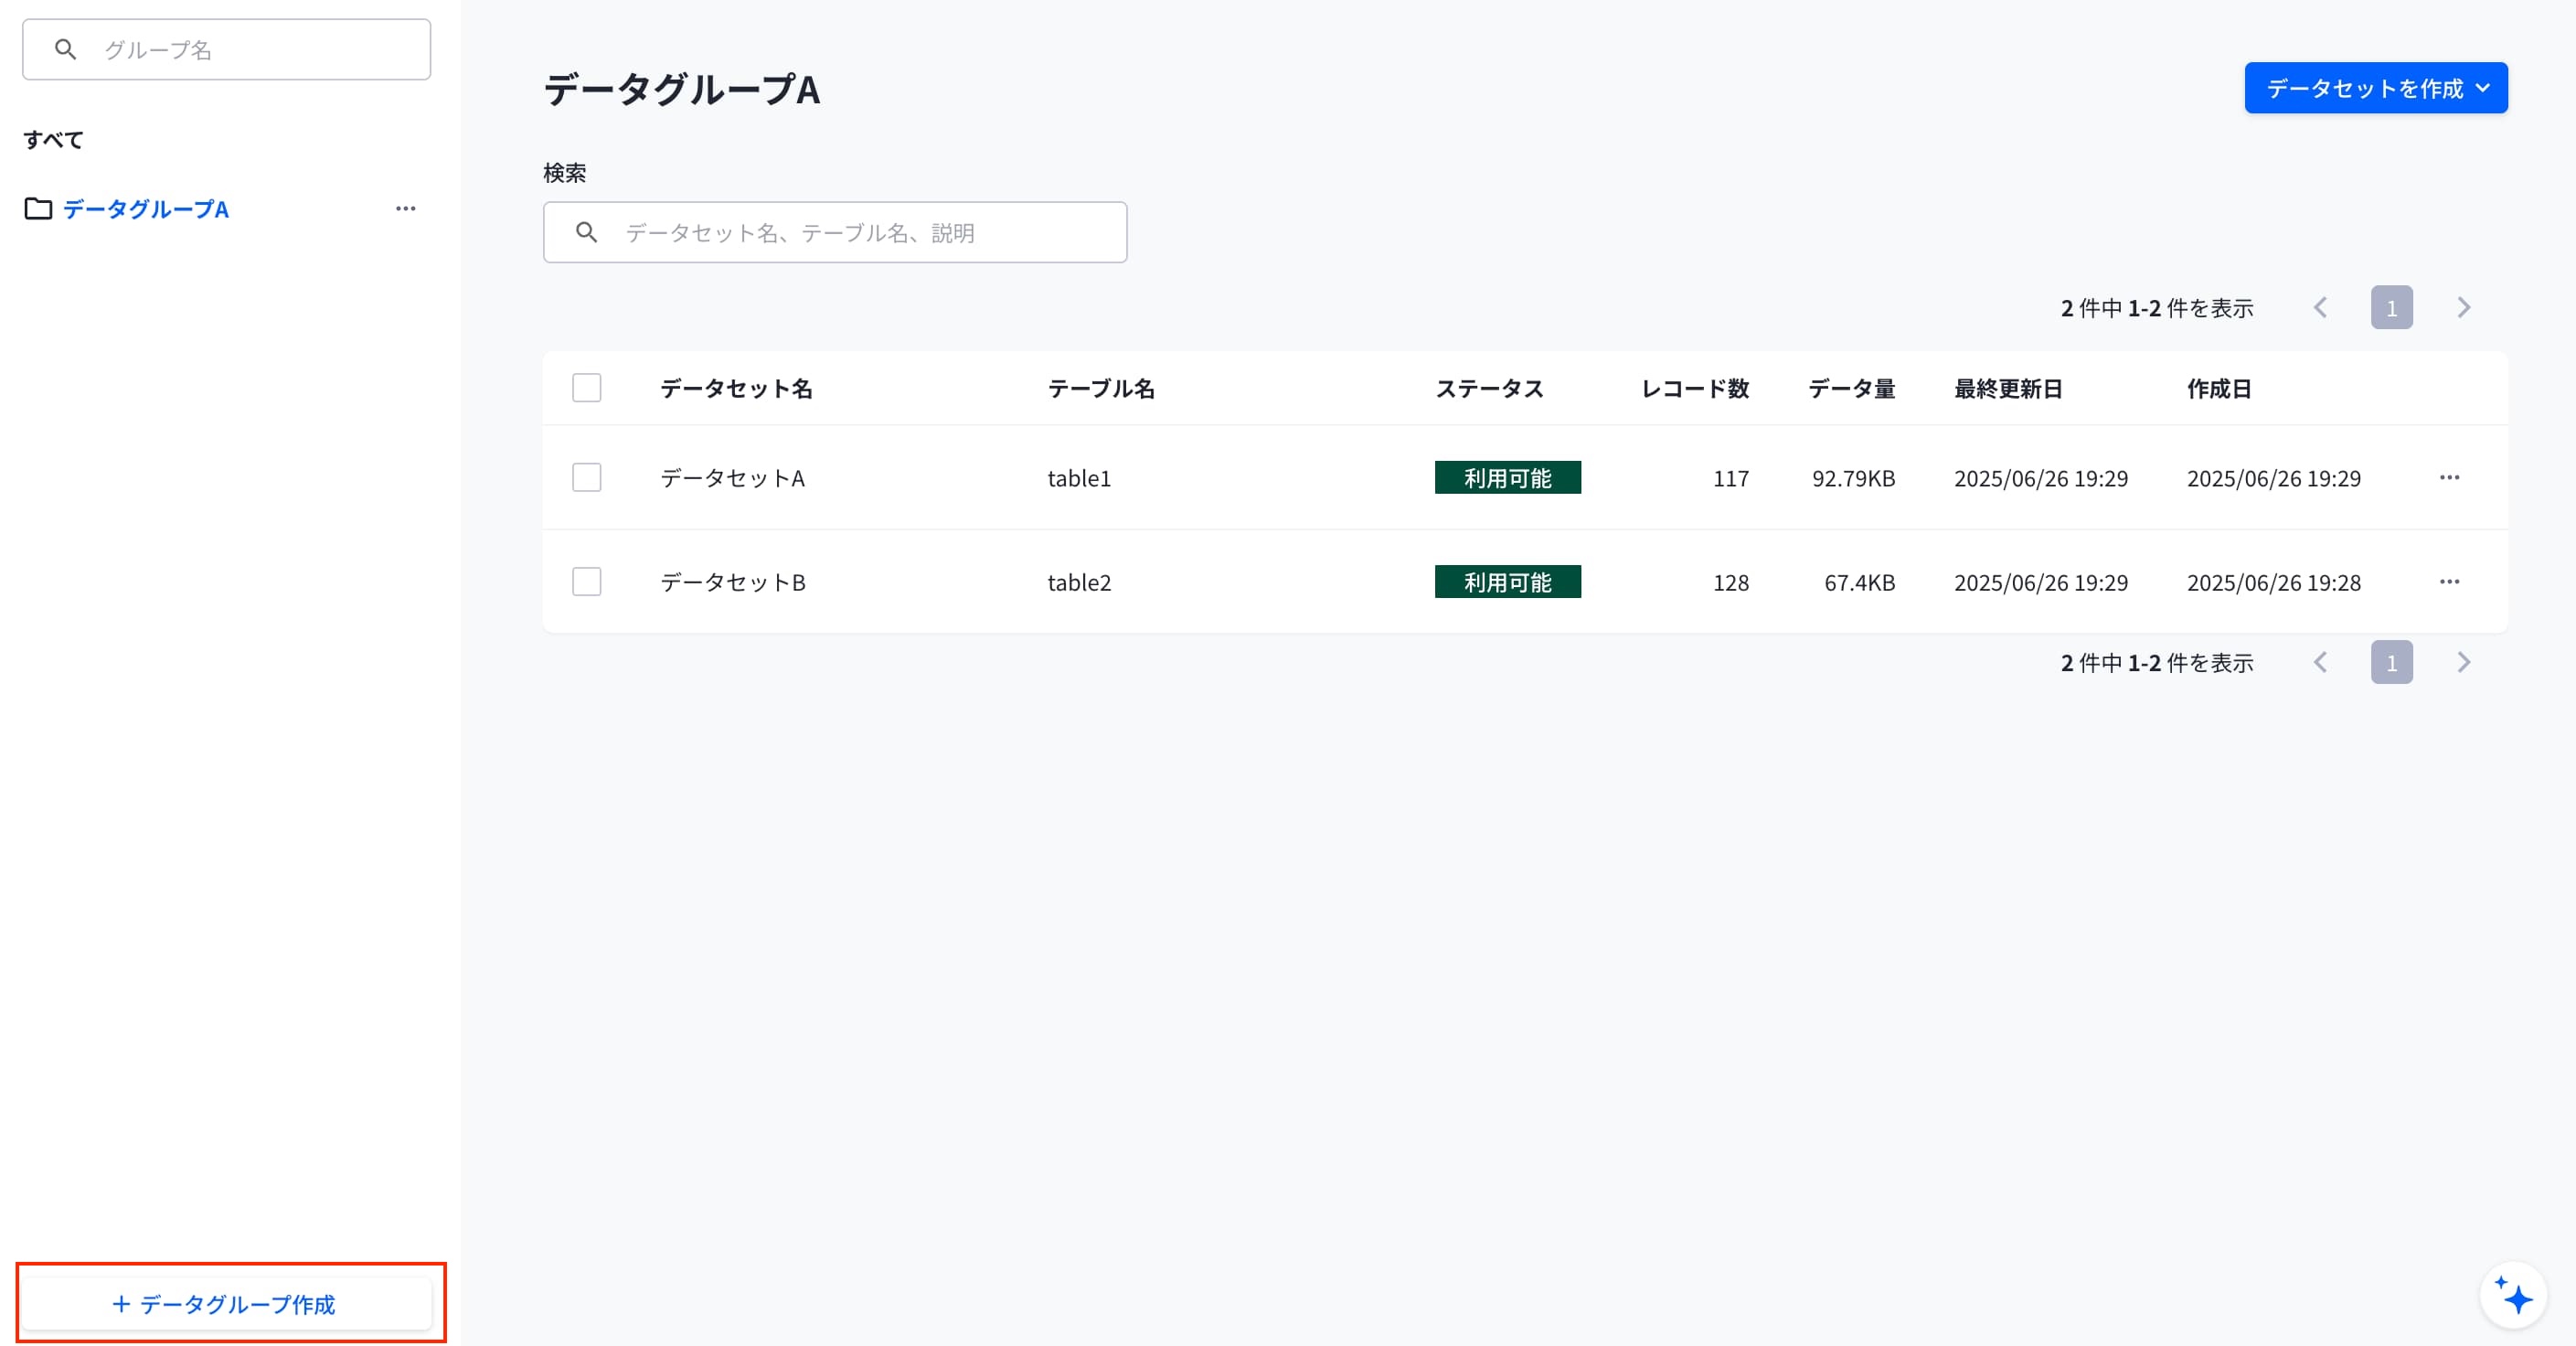This screenshot has height=1346, width=2576.
Task: Go to next page using top pagination arrow
Action: (x=2463, y=307)
